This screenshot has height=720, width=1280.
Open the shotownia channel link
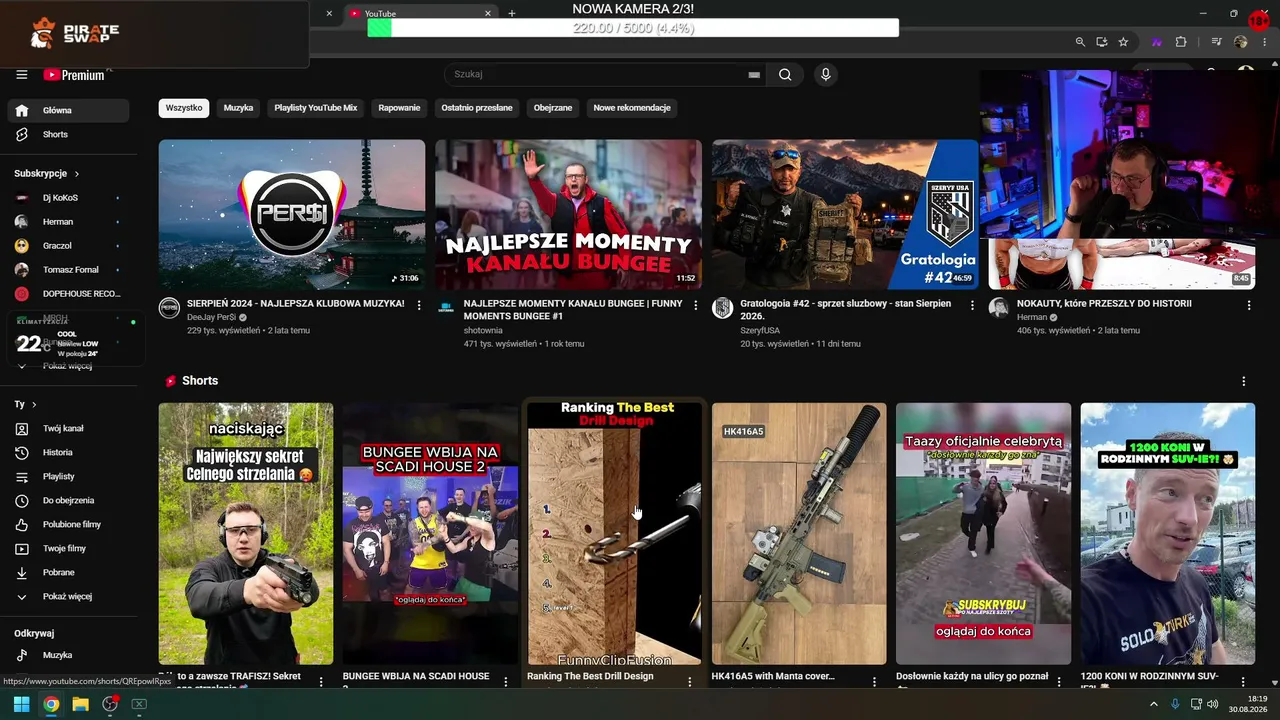483,331
